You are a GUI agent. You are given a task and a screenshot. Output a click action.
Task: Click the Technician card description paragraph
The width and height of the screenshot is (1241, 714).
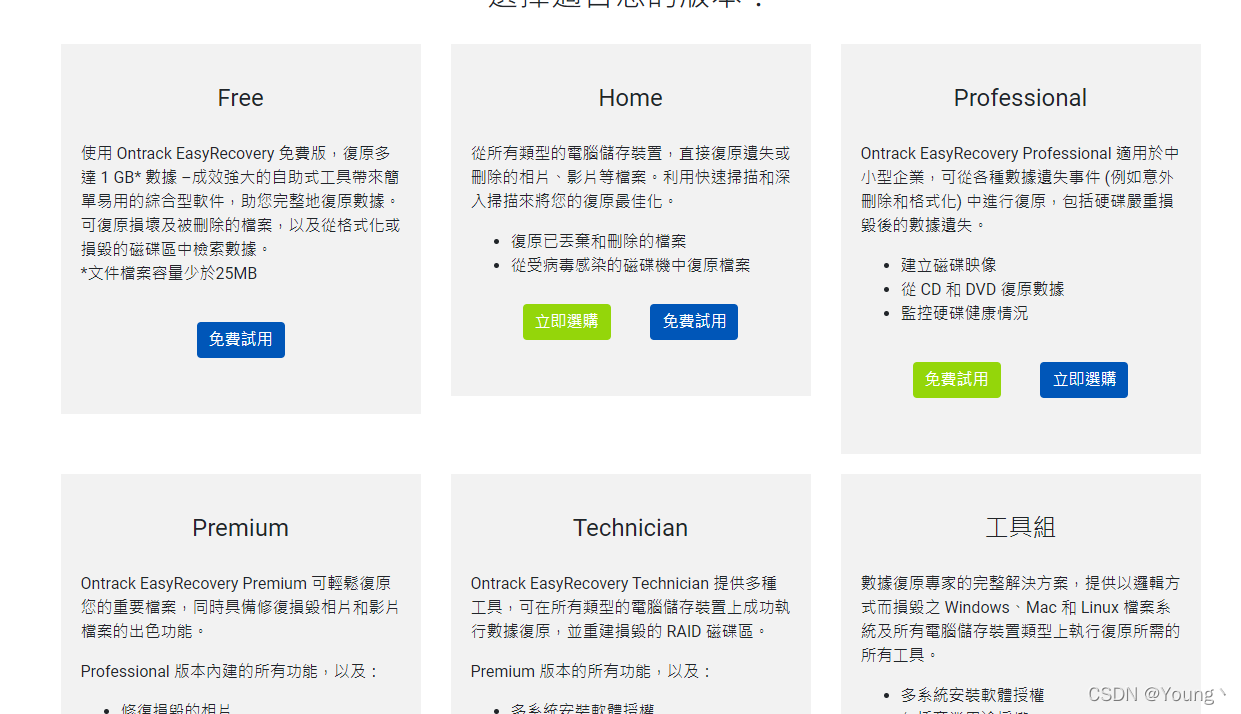click(630, 607)
